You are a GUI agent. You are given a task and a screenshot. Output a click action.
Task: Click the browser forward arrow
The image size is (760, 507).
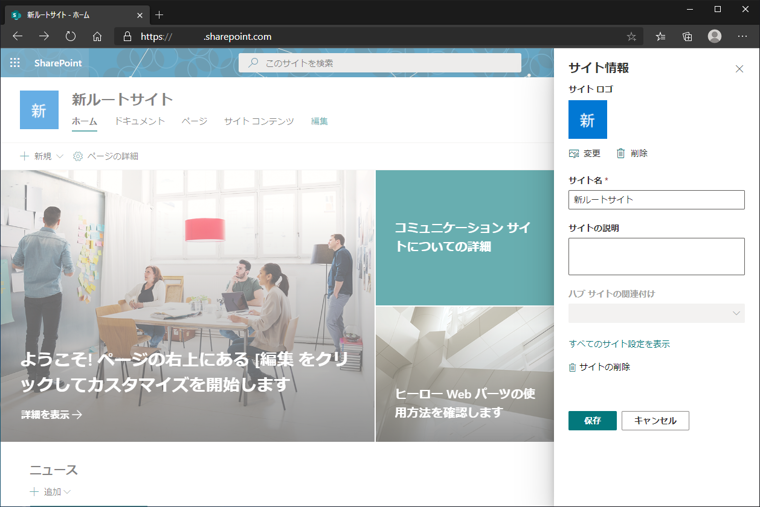(x=44, y=36)
